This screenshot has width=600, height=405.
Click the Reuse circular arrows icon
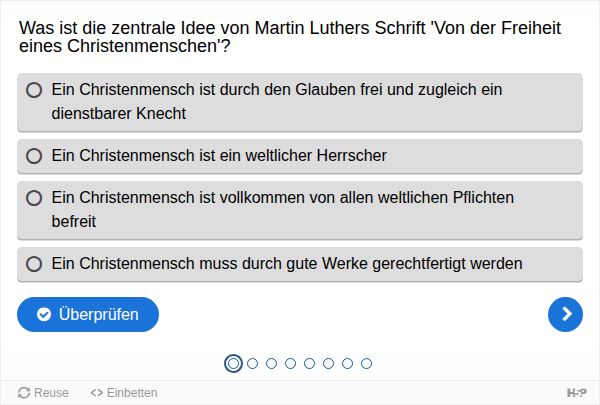(x=24, y=393)
